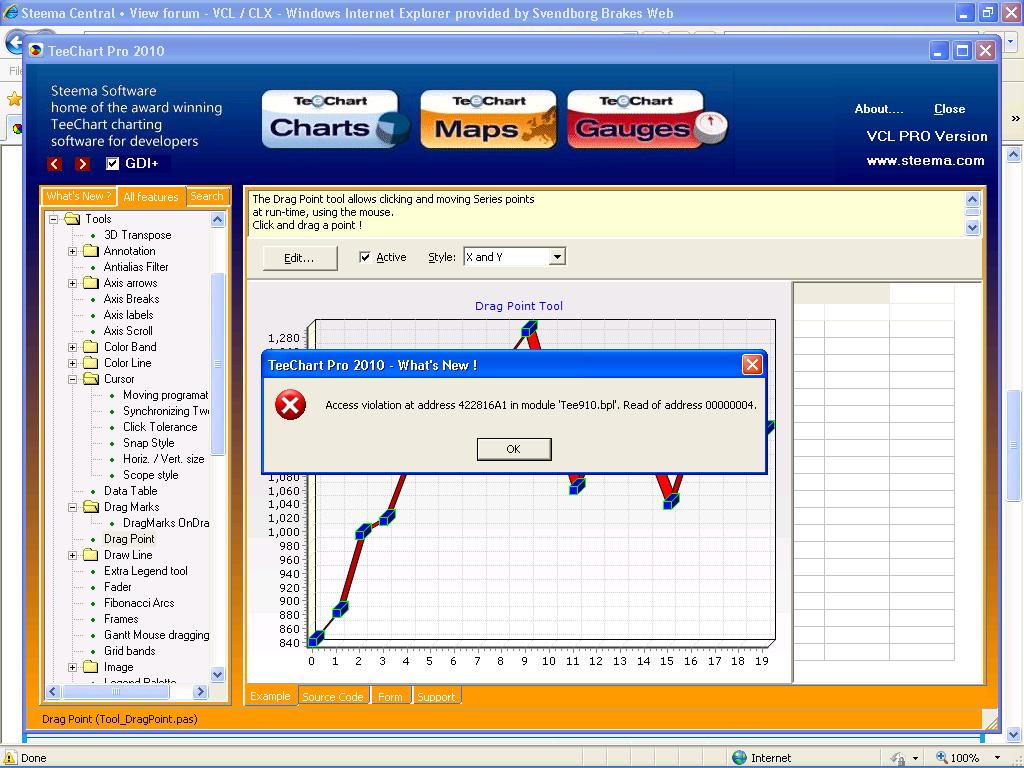Viewport: 1024px width, 768px height.
Task: Switch to the What's New ? tab
Action: tap(78, 196)
